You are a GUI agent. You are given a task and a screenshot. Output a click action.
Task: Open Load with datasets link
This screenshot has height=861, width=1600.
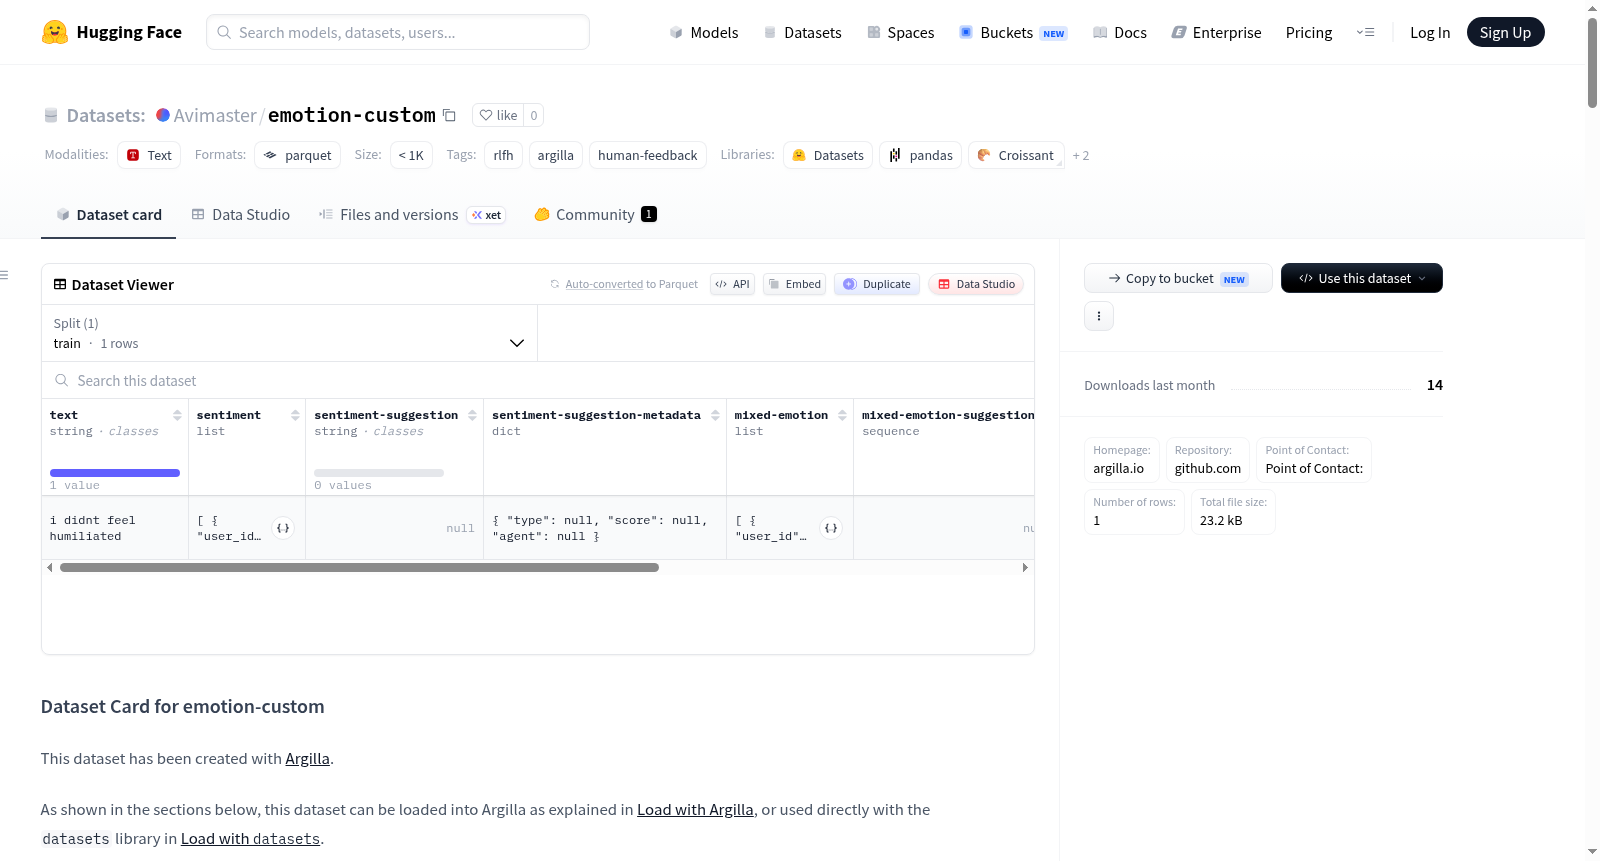pos(250,839)
